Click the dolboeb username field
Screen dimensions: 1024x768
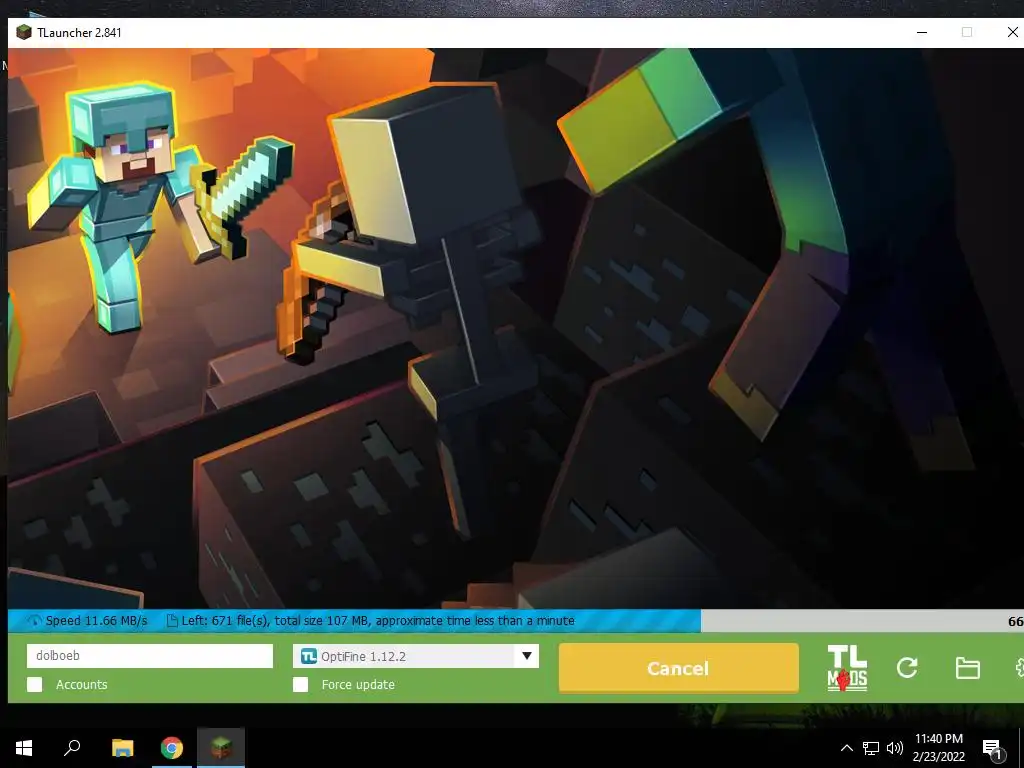click(x=150, y=656)
